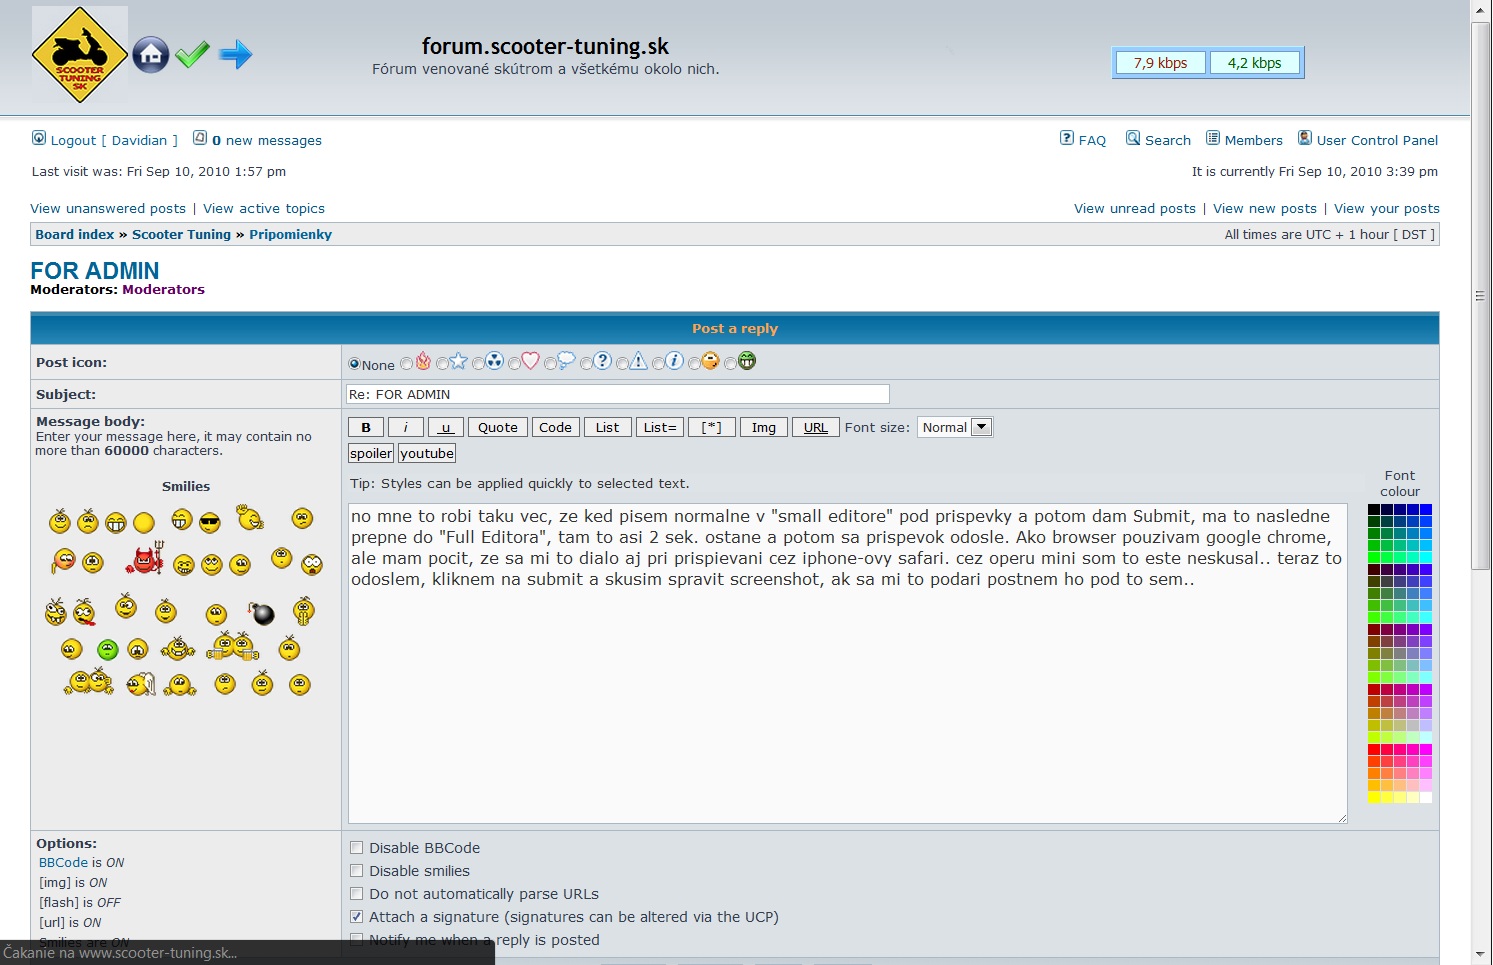1493x965 pixels.
Task: Enable the Disable BBCode checkbox
Action: click(x=357, y=848)
